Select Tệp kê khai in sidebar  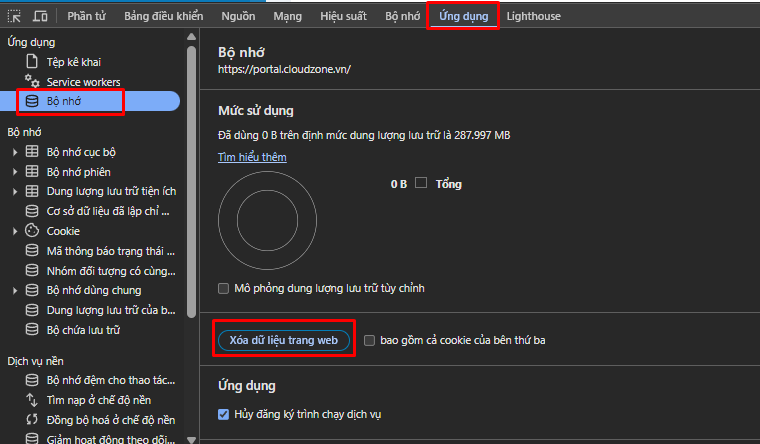pyautogui.click(x=74, y=62)
